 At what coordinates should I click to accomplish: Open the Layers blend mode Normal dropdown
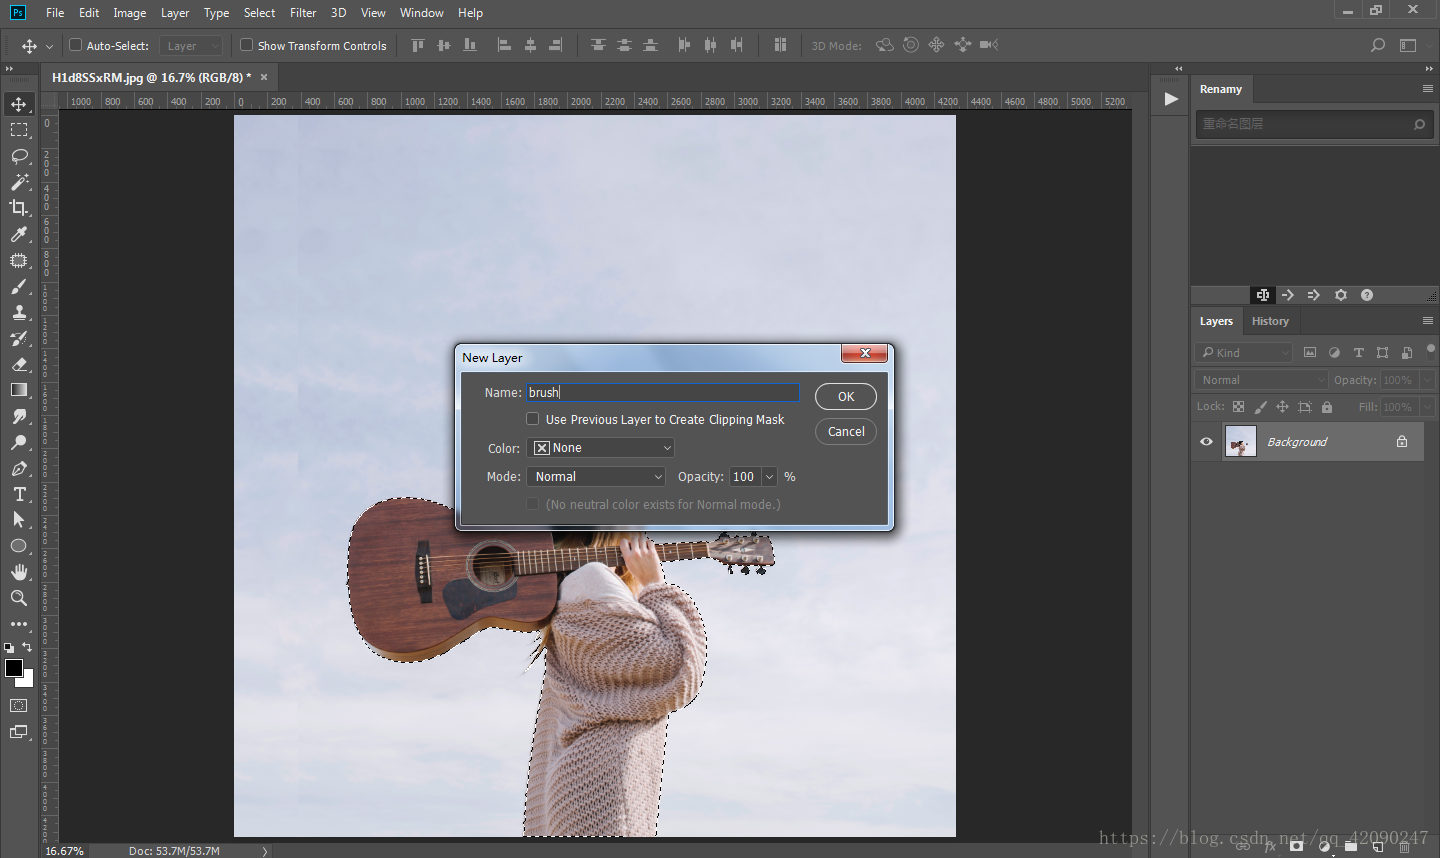(x=1261, y=380)
